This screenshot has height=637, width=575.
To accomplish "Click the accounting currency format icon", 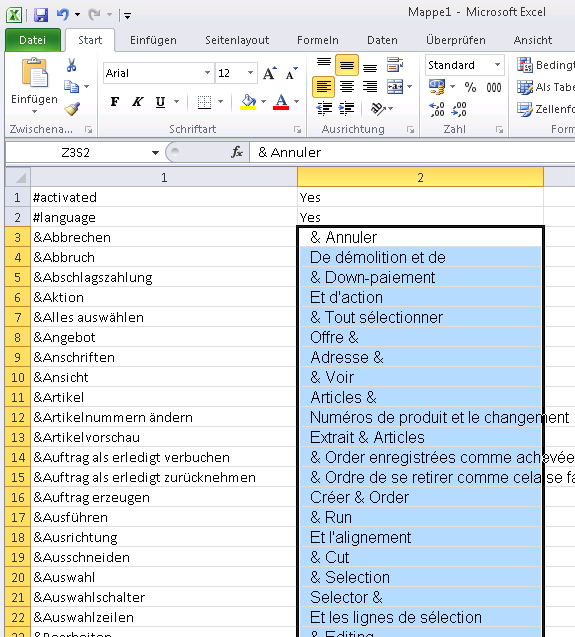I will [437, 87].
